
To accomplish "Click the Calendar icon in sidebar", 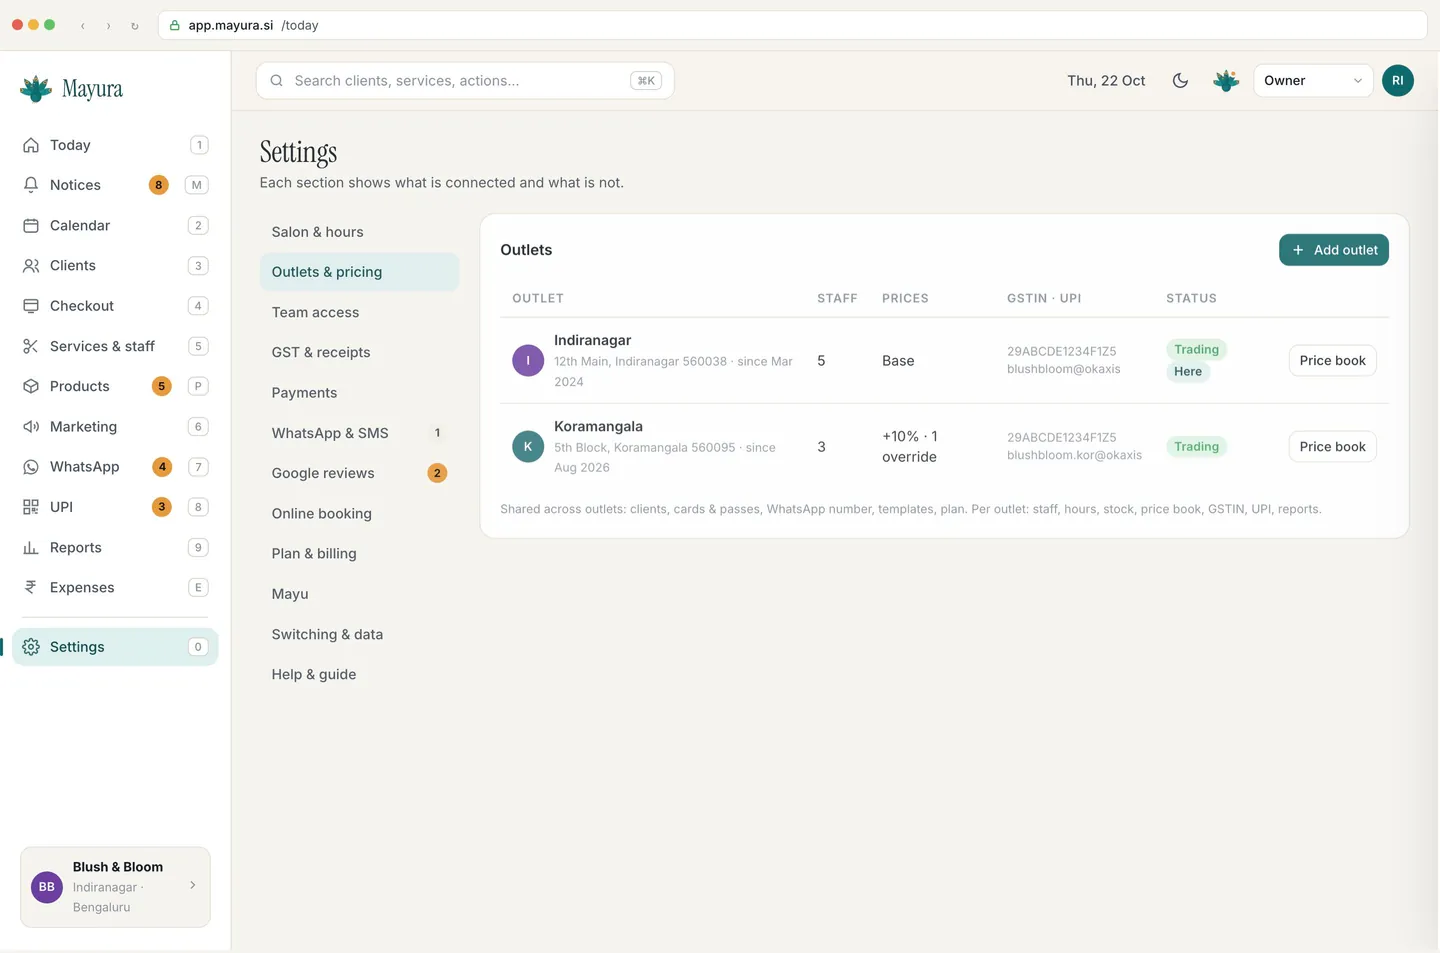I will point(31,225).
